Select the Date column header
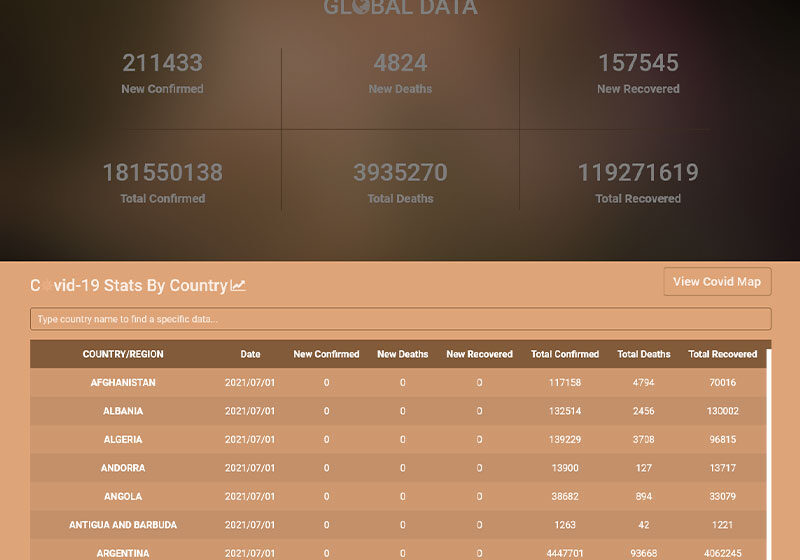 [x=250, y=354]
